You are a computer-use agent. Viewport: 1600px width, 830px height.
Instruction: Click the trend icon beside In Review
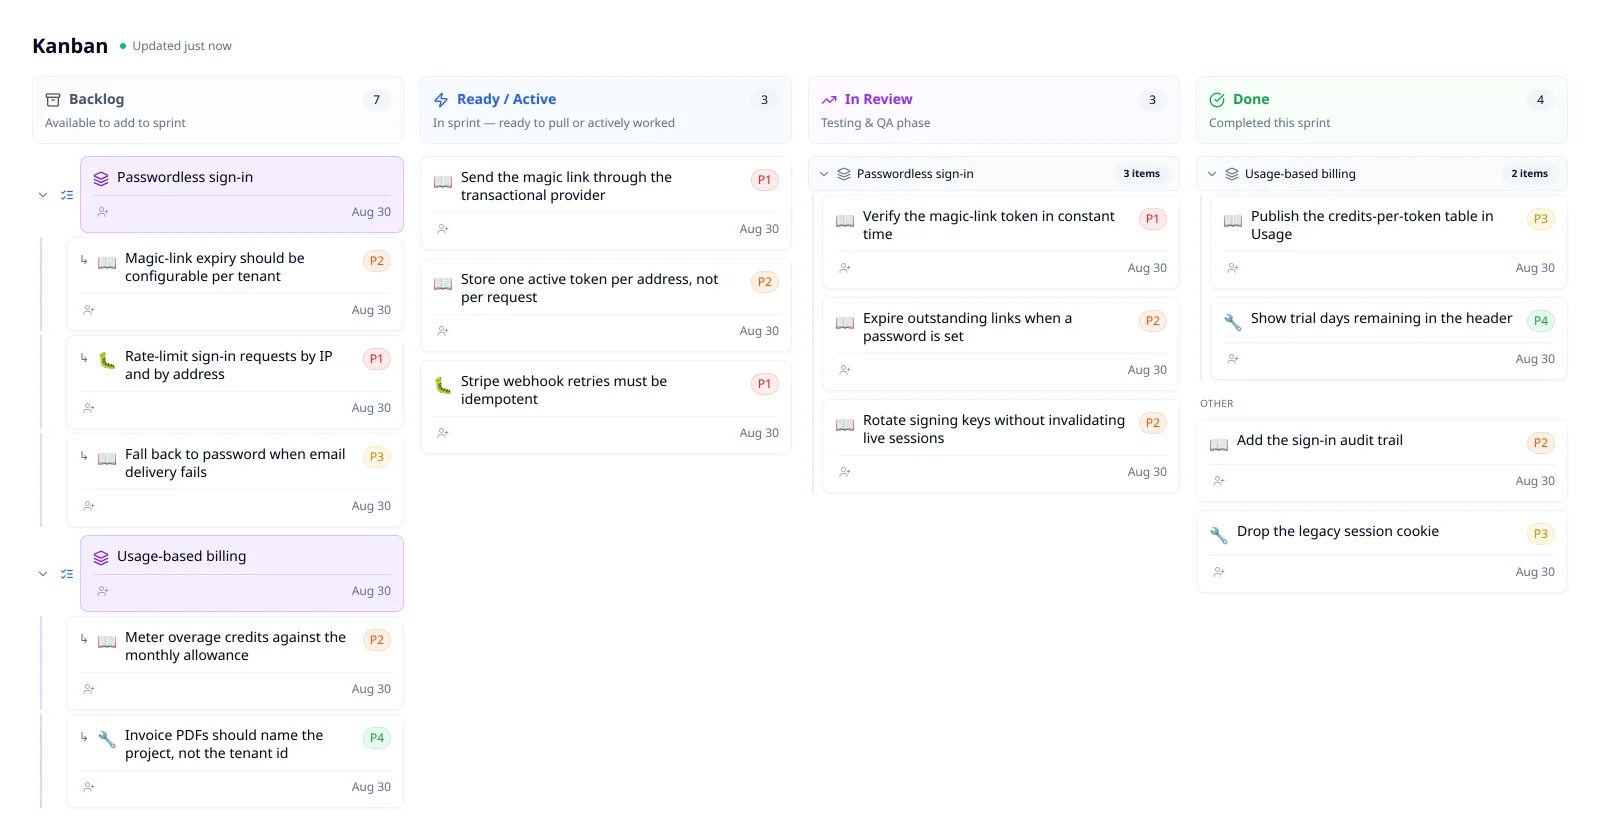tap(829, 100)
